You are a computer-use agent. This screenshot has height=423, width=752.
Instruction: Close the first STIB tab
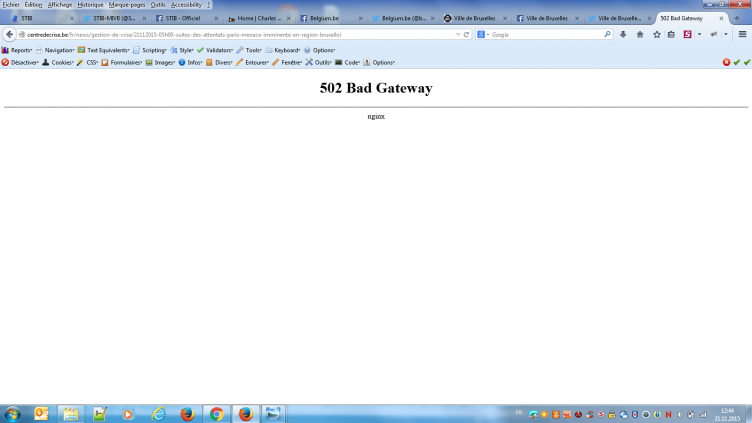coord(71,18)
